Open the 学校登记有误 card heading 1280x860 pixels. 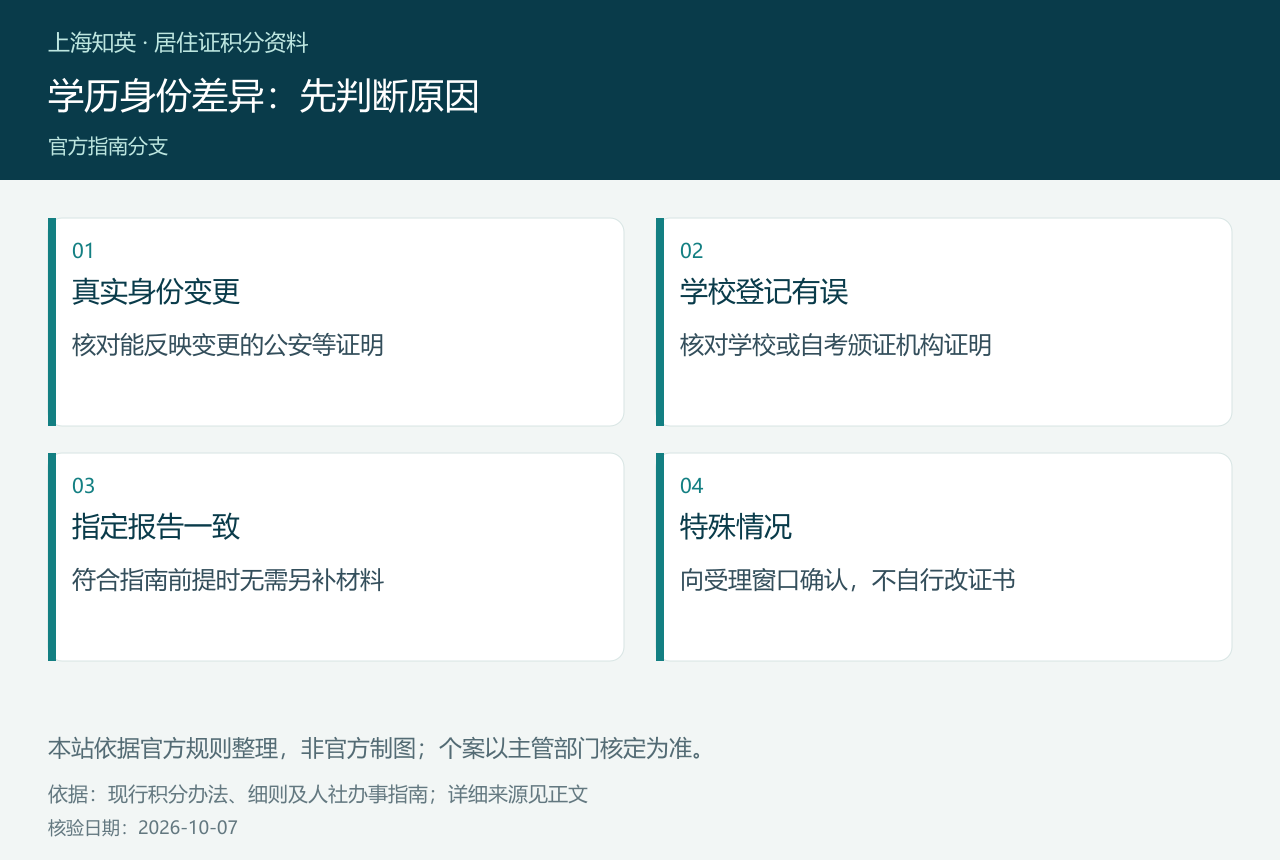pyautogui.click(x=764, y=292)
